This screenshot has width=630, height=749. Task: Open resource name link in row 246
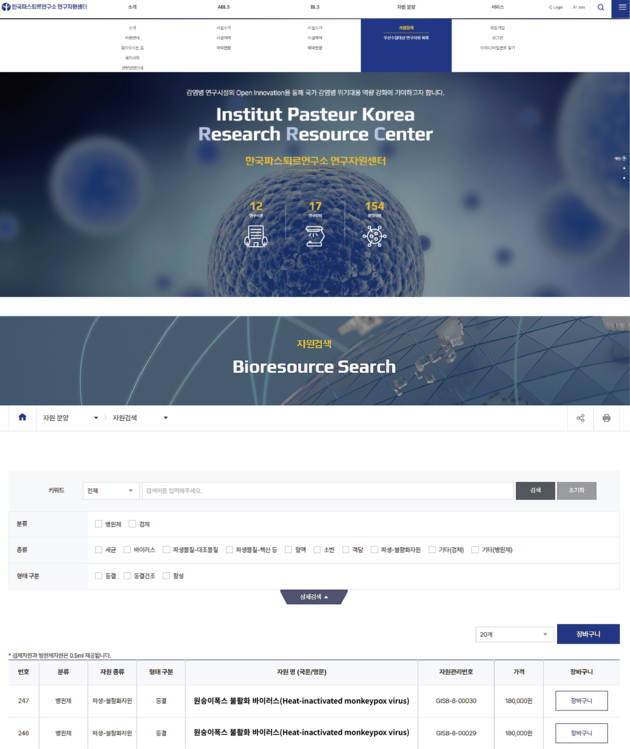tap(301, 732)
